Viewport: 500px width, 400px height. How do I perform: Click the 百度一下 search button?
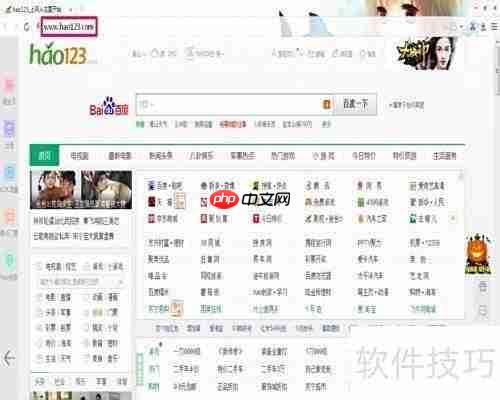point(355,105)
